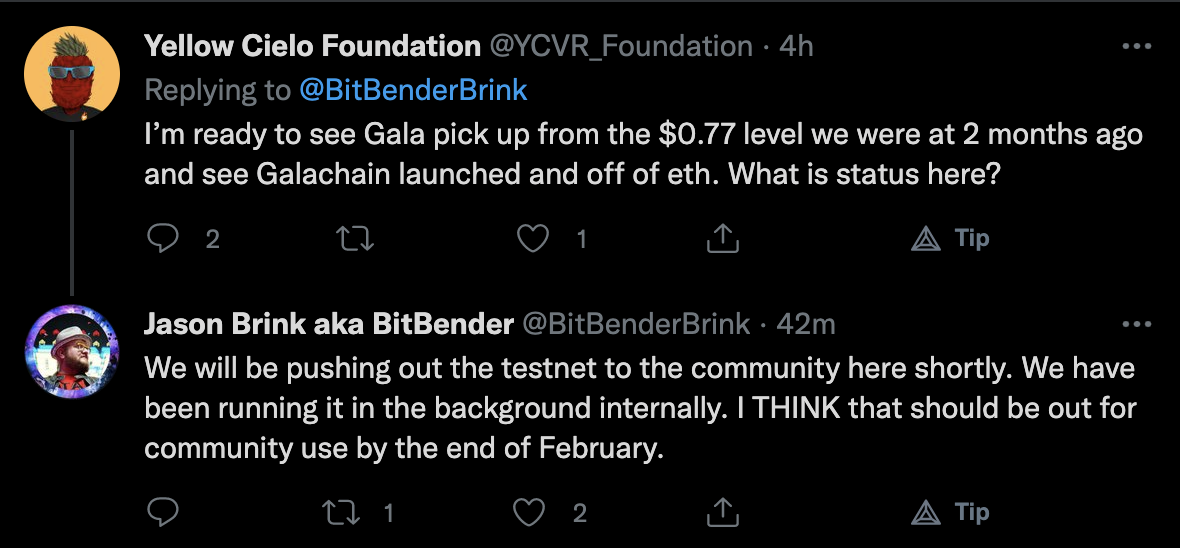Click the Yellow Cielo Foundation display name
This screenshot has height=548, width=1180.
pos(312,46)
